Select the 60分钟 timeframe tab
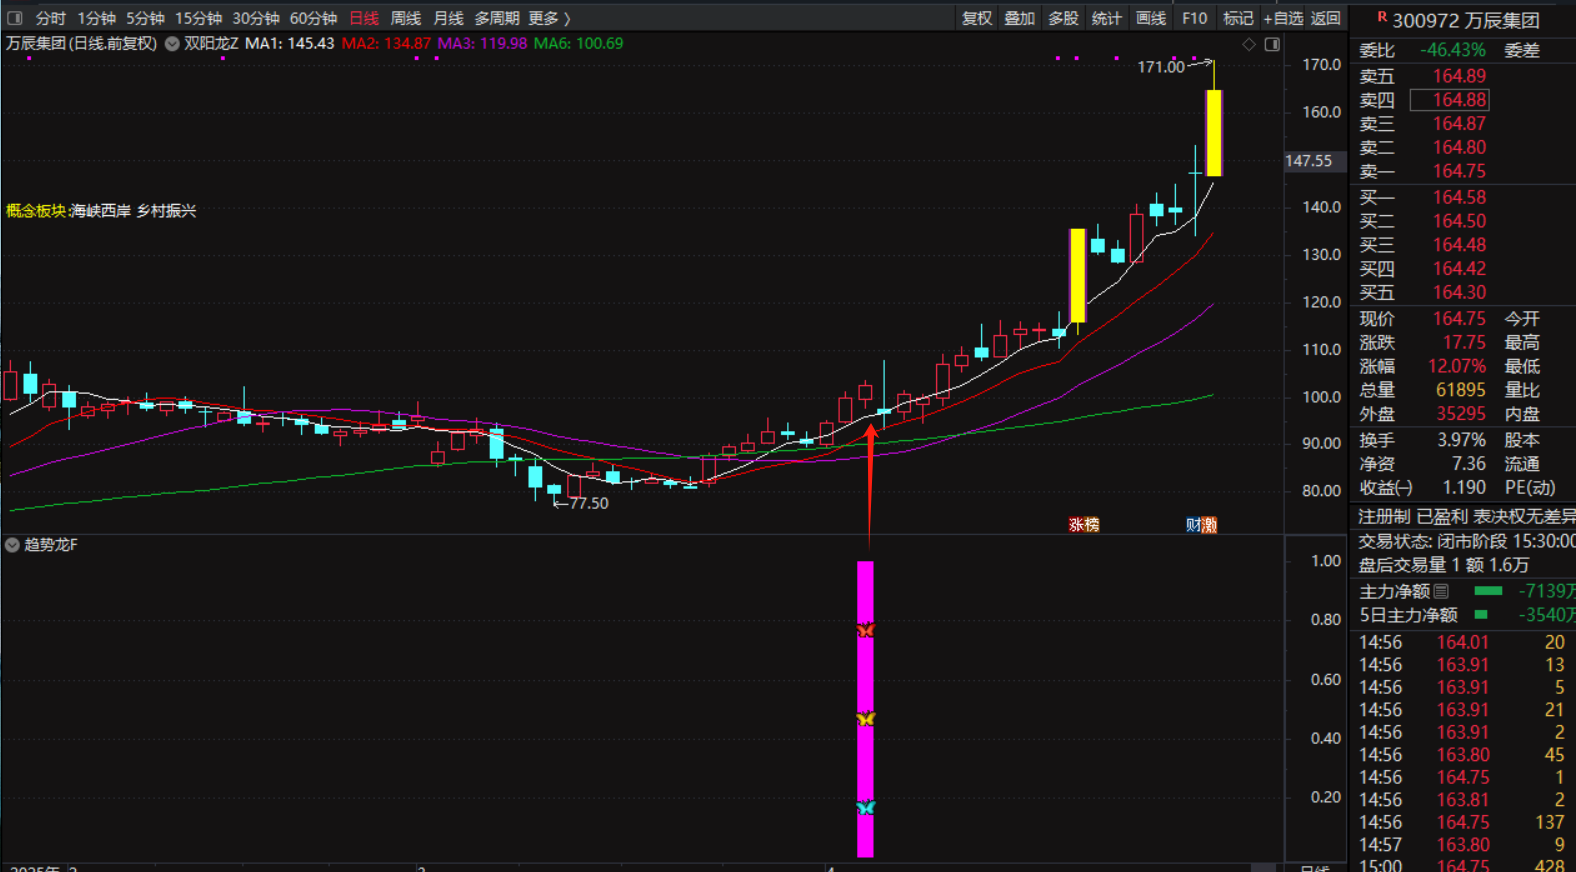1576x872 pixels. (313, 18)
